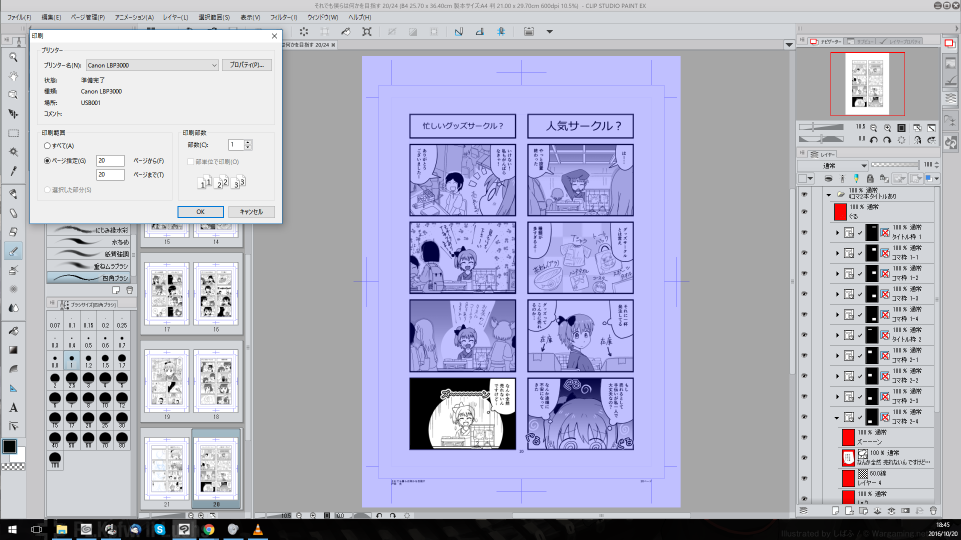Screen dimensions: 961x540
Task: Select the Eyedropper tool
Action: coord(14,171)
